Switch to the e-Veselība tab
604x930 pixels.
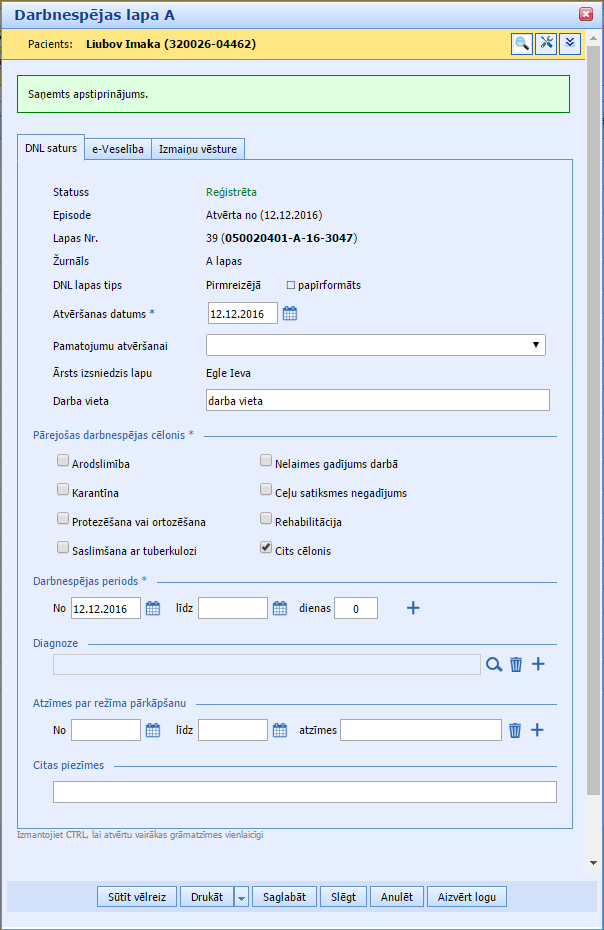tap(118, 149)
